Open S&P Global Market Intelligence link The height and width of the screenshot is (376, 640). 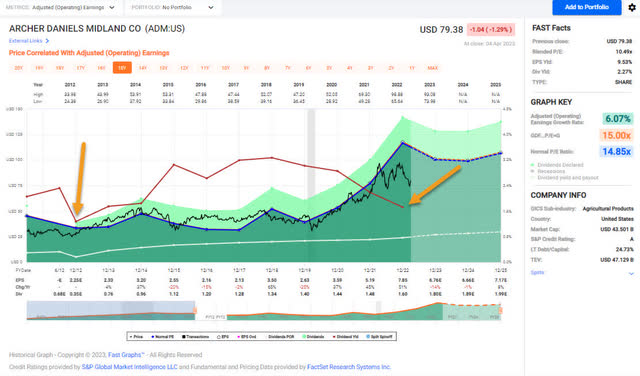tap(129, 367)
